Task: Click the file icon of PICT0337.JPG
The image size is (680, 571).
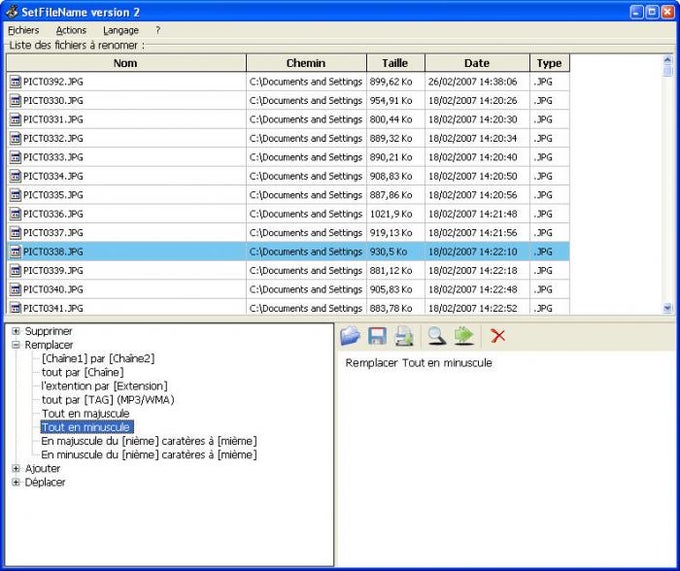Action: coord(16,232)
